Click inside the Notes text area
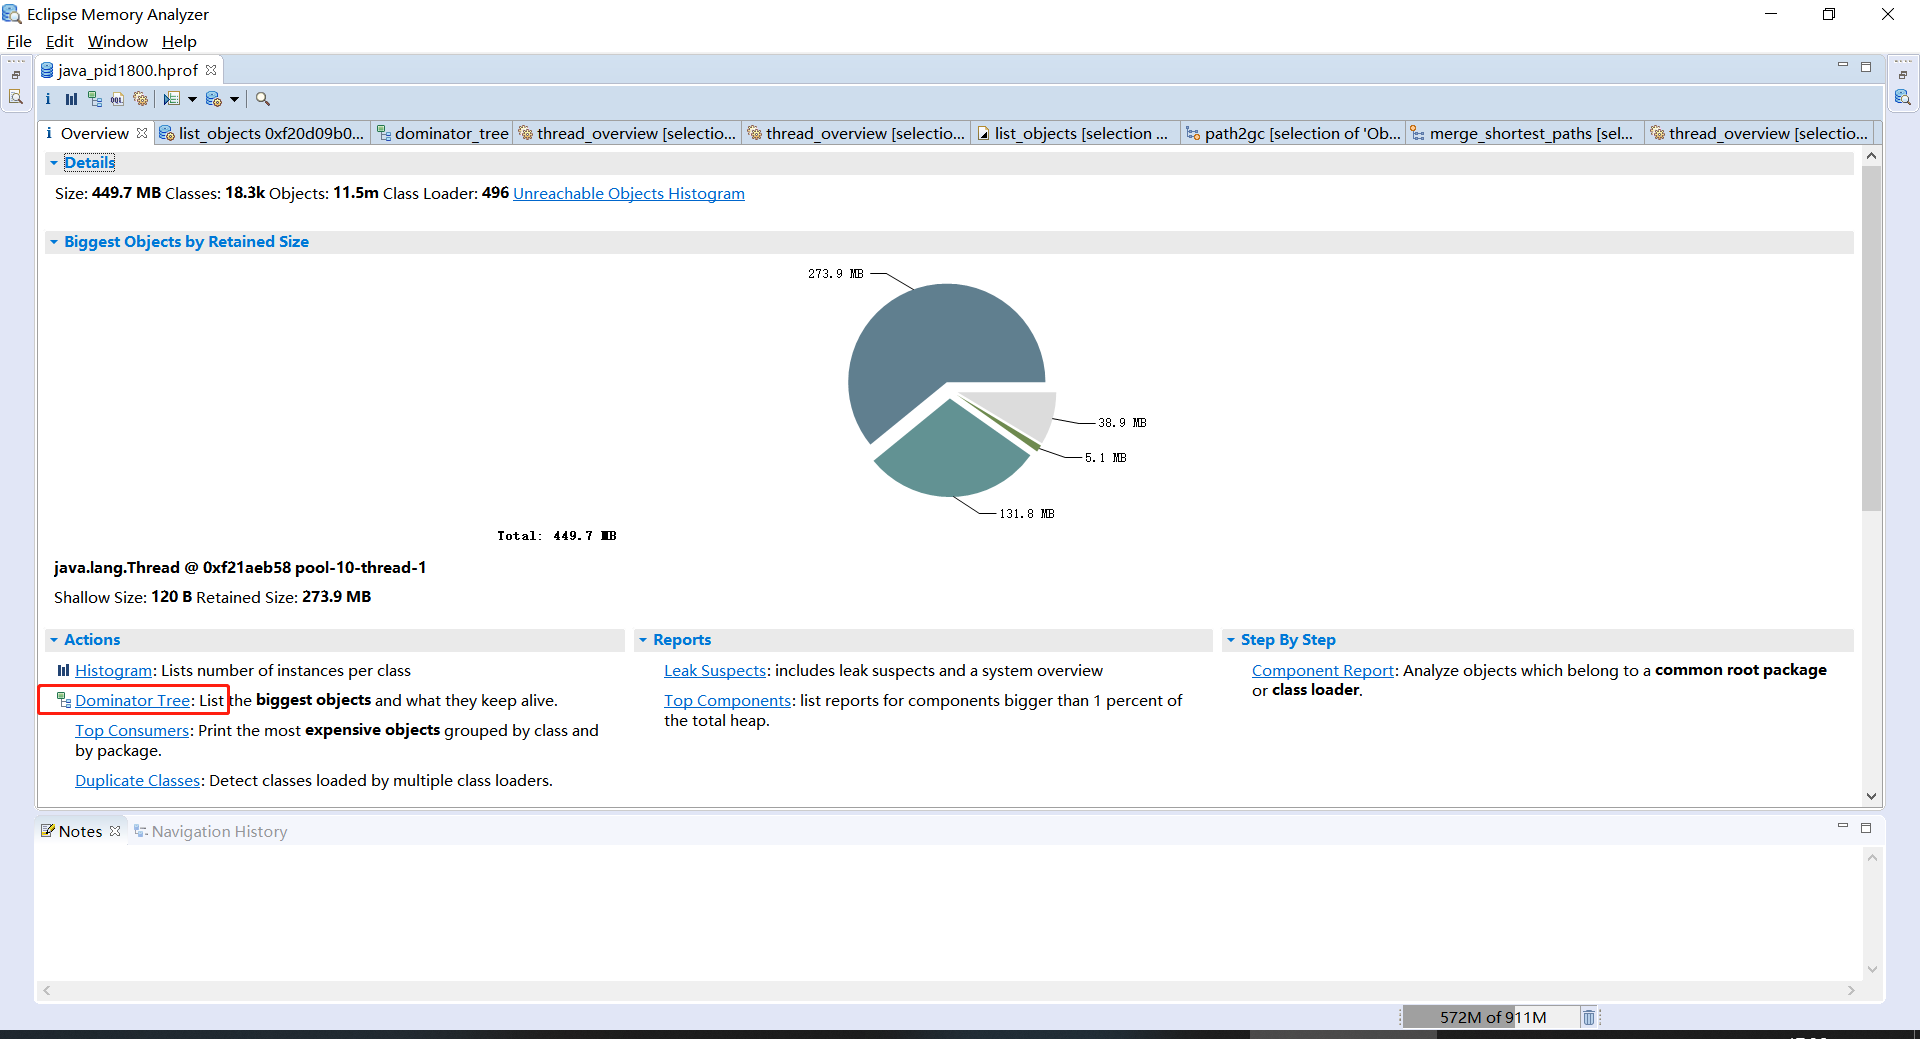 point(948,912)
